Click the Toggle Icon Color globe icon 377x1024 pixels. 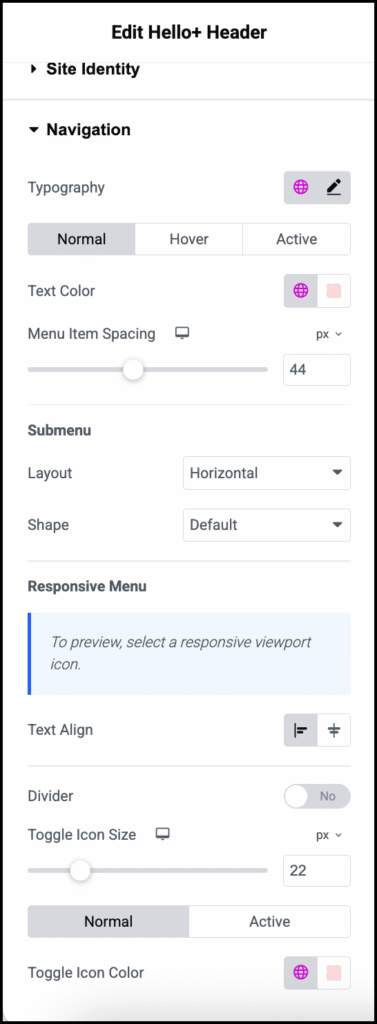[x=301, y=973]
